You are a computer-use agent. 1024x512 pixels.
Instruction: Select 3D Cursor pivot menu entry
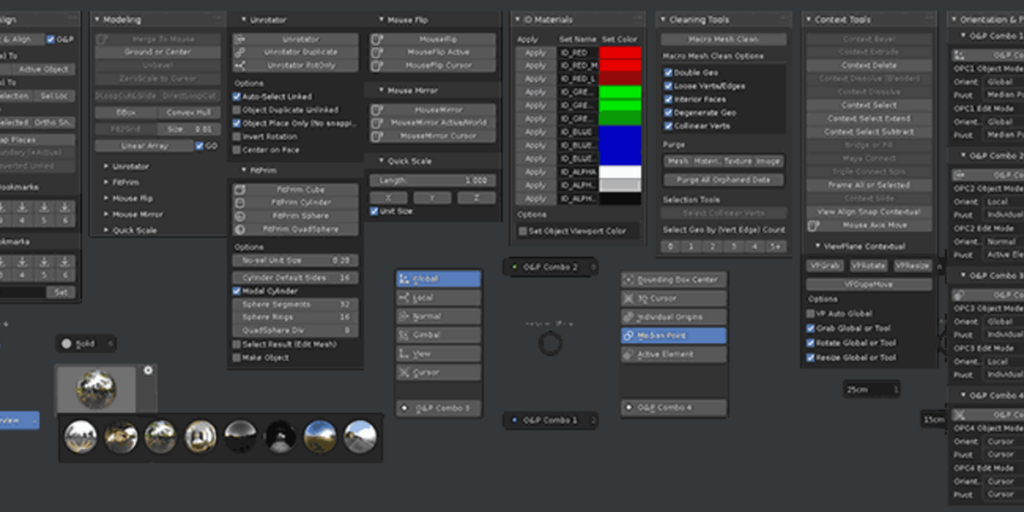(673, 298)
